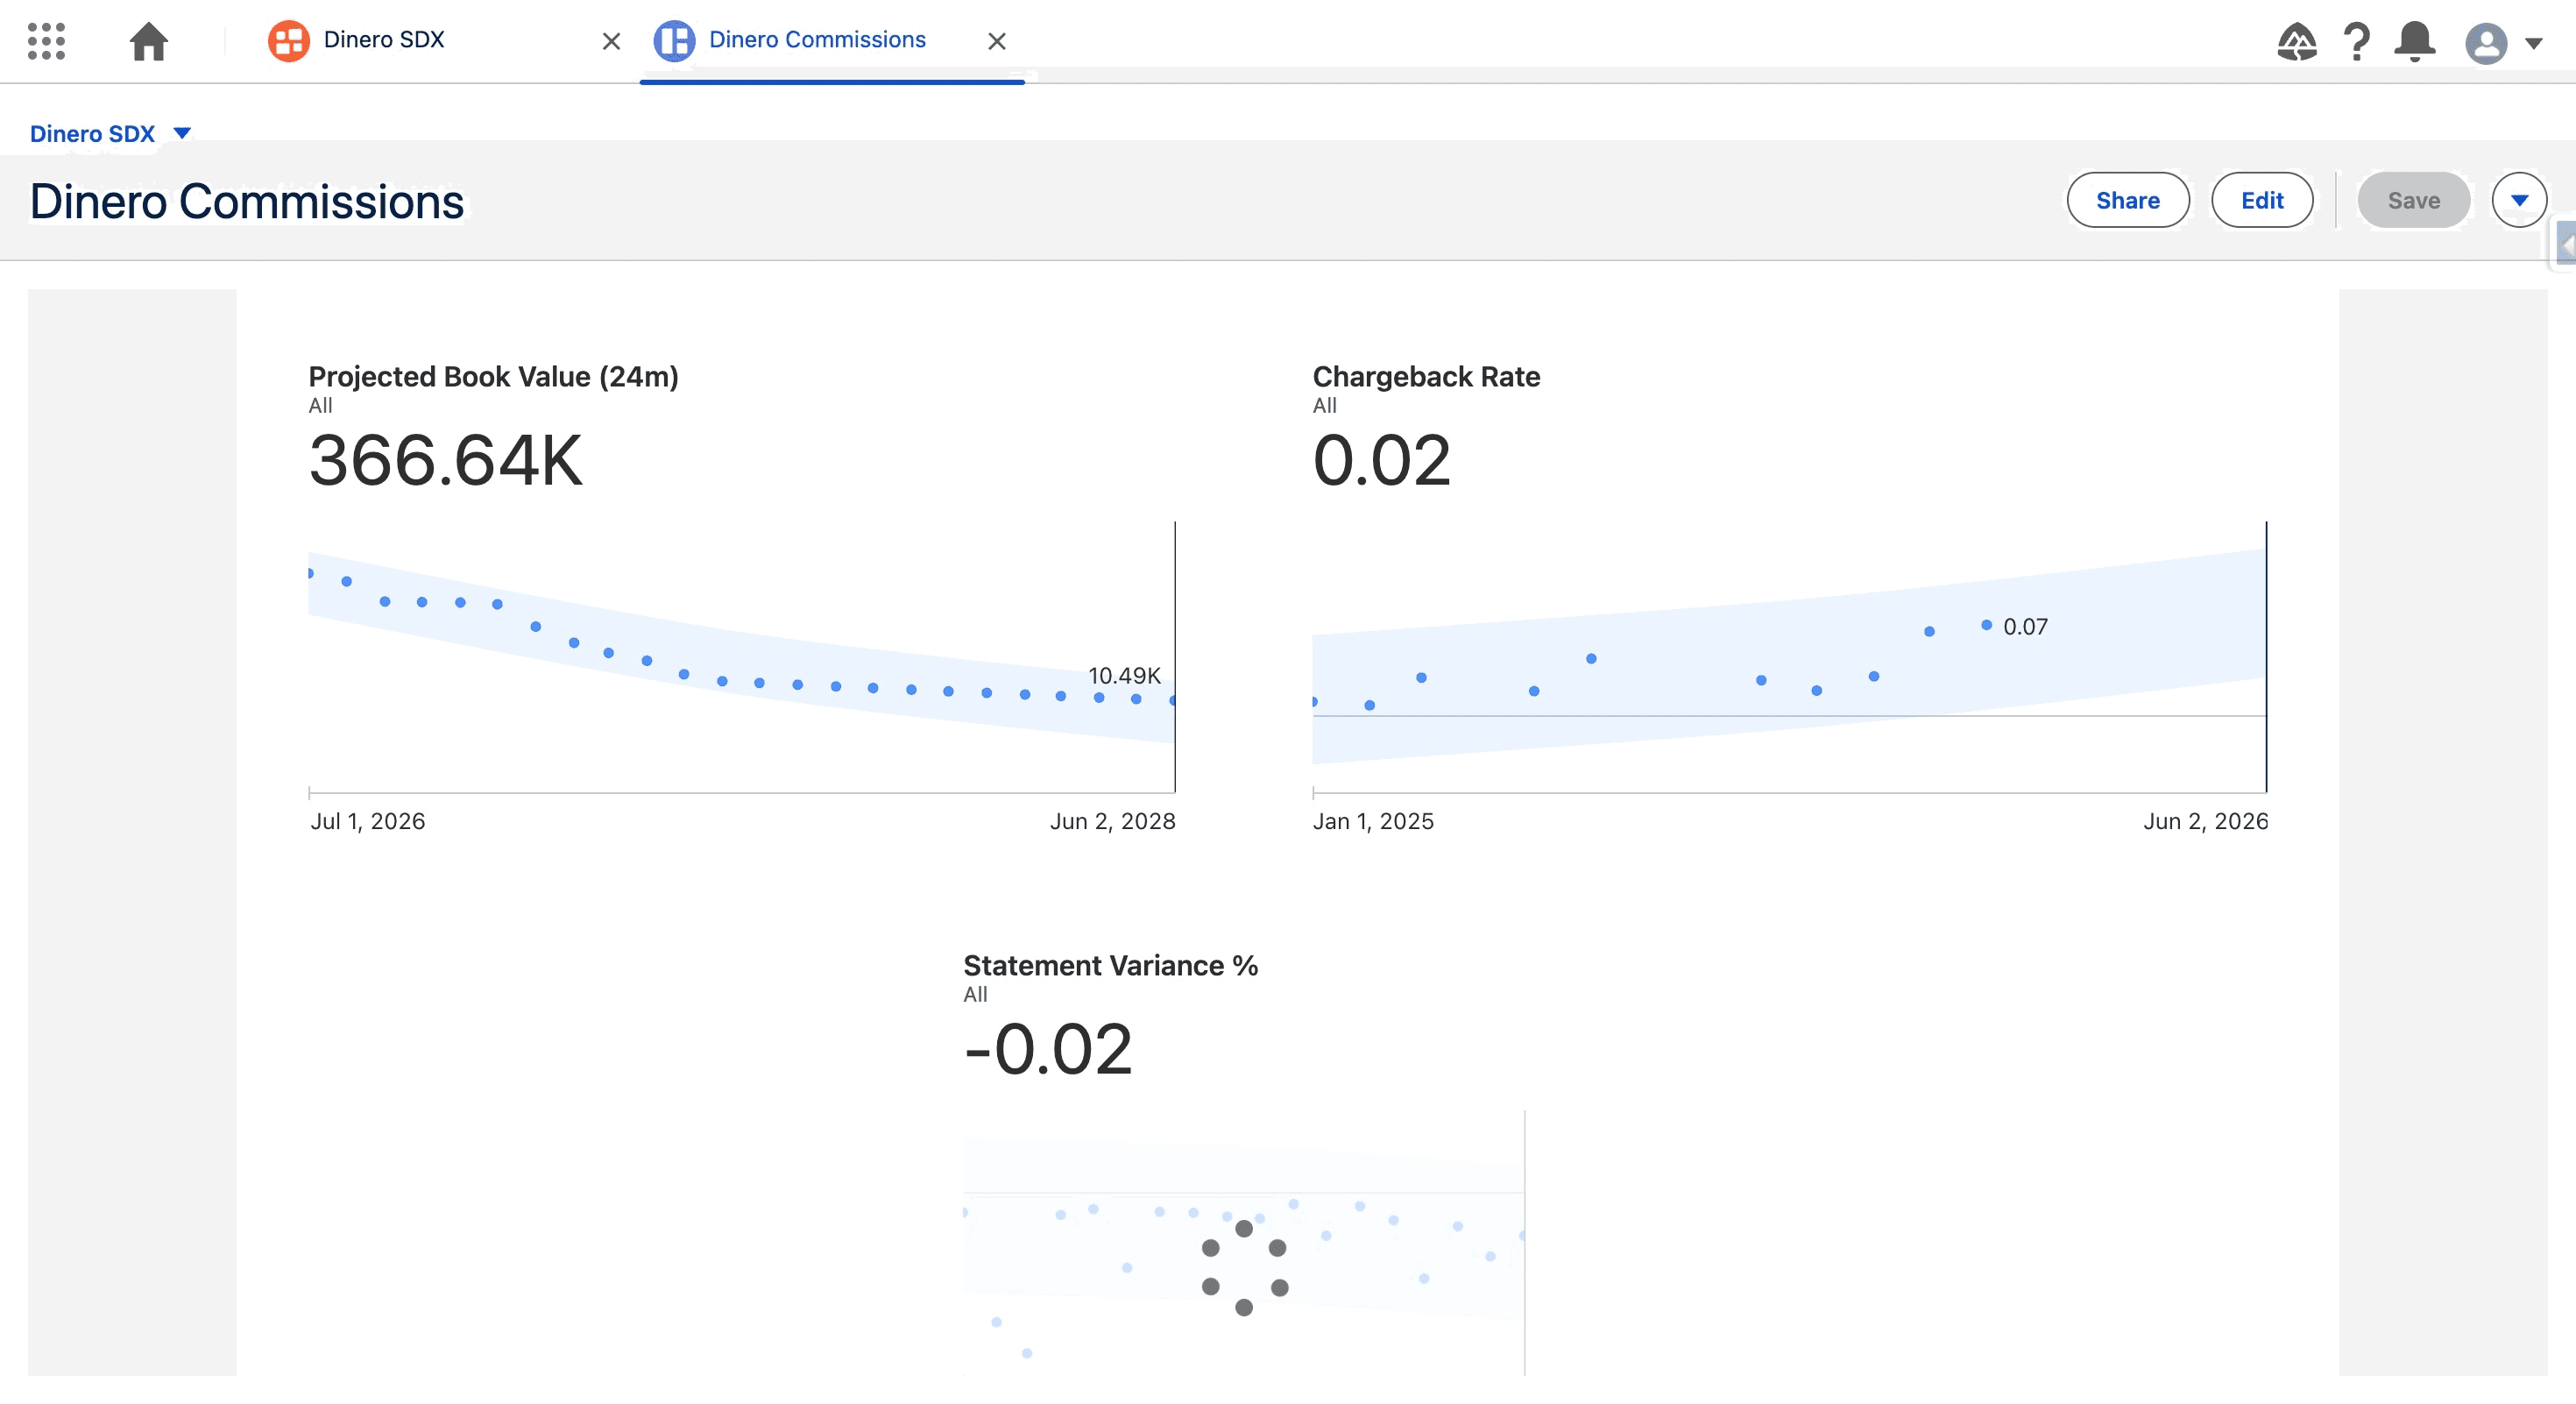Open the App Launcher grid icon
This screenshot has height=1404, width=2576.
coord(46,41)
